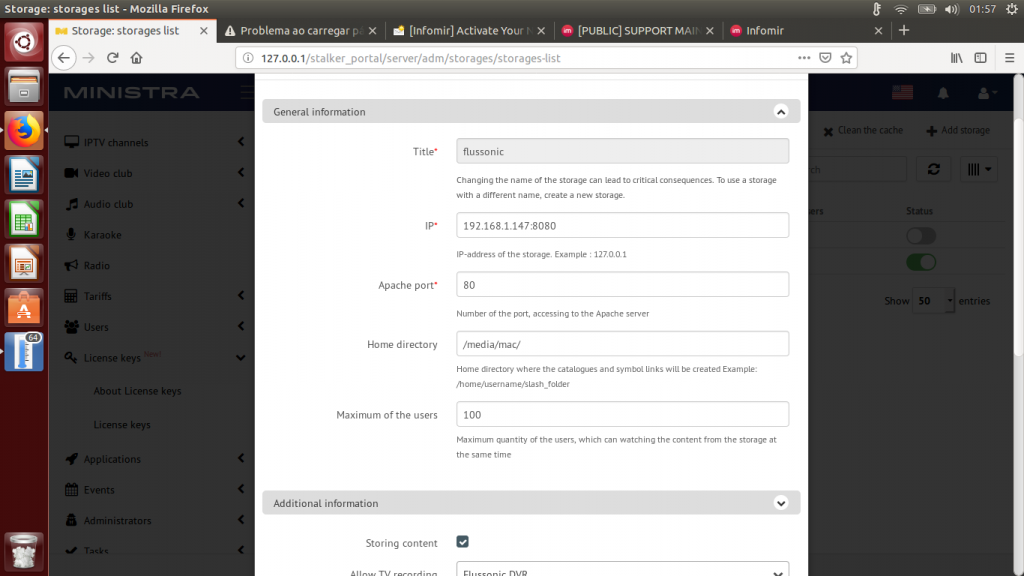Click the Clean the cache button
Screen dimensions: 1024x576
click(863, 131)
